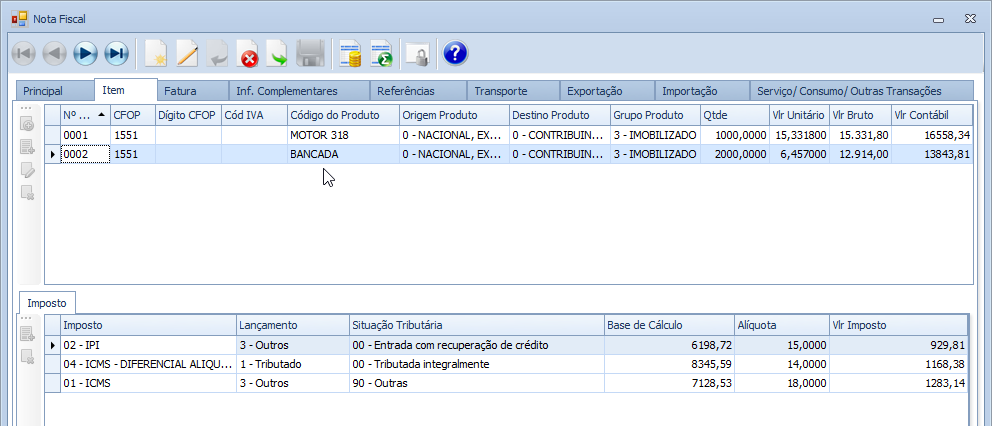The image size is (992, 426).
Task: Open the Transporte tab
Action: pos(501,91)
